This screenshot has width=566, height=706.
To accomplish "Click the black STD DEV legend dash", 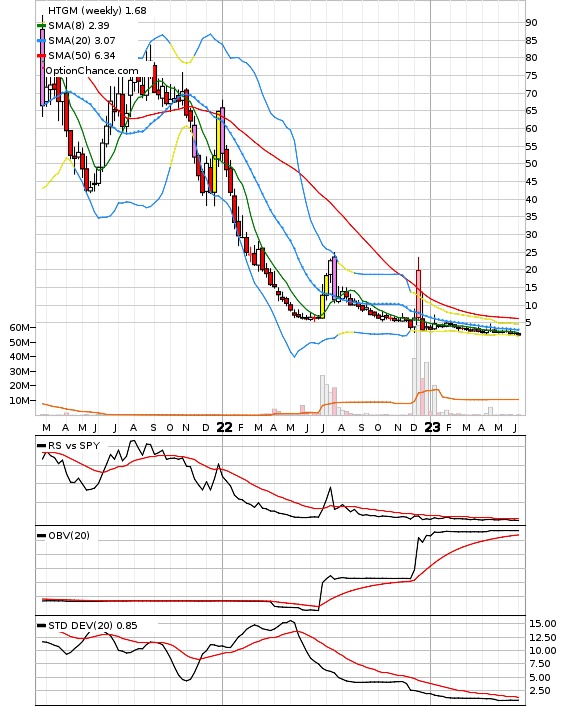I will coord(41,625).
